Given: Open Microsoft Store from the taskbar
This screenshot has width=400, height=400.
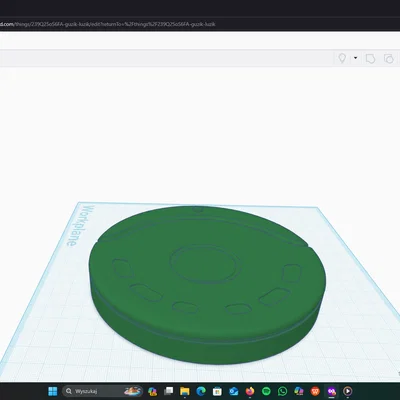Looking at the screenshot, I should (x=217, y=391).
